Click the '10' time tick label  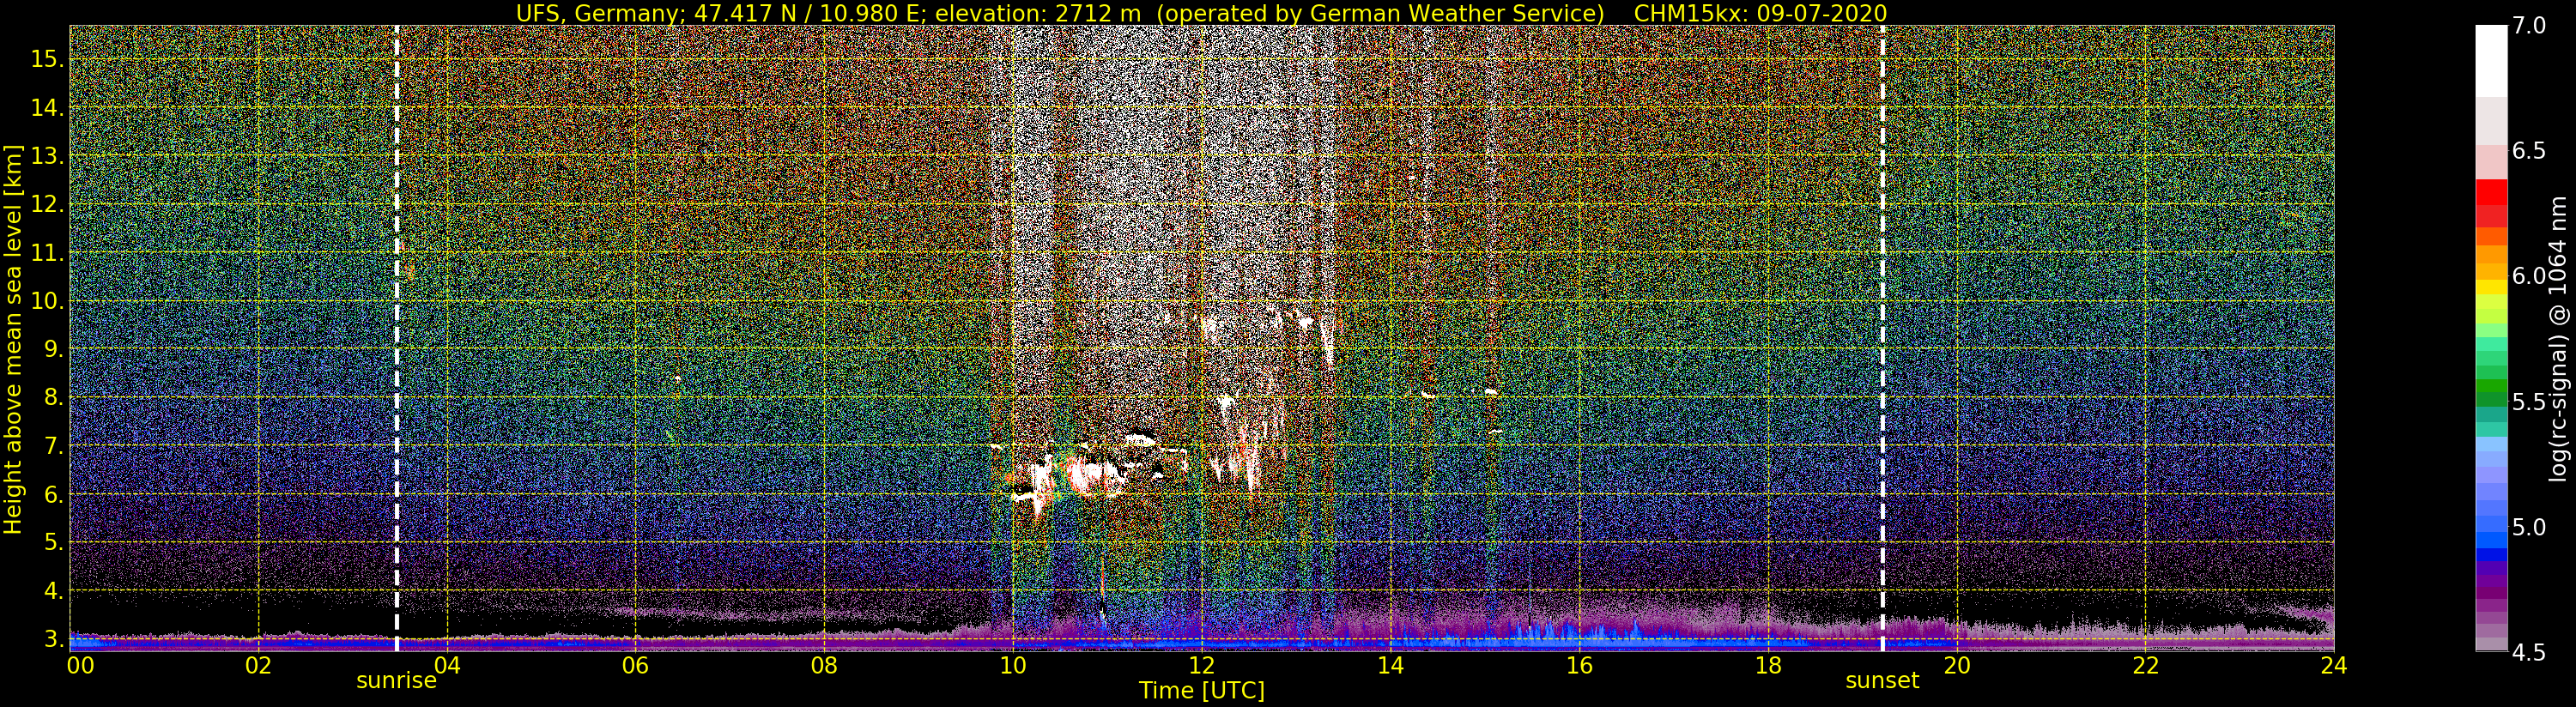coord(1013,666)
